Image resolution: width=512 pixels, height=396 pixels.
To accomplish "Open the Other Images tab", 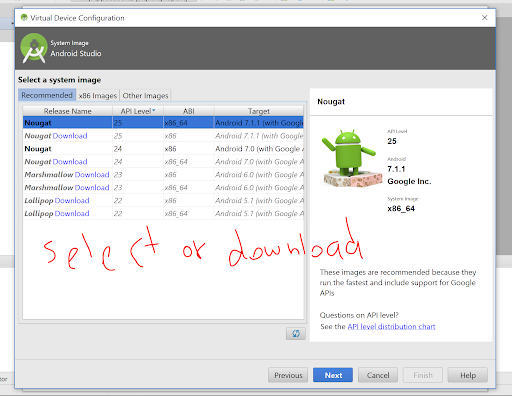I will tap(145, 96).
